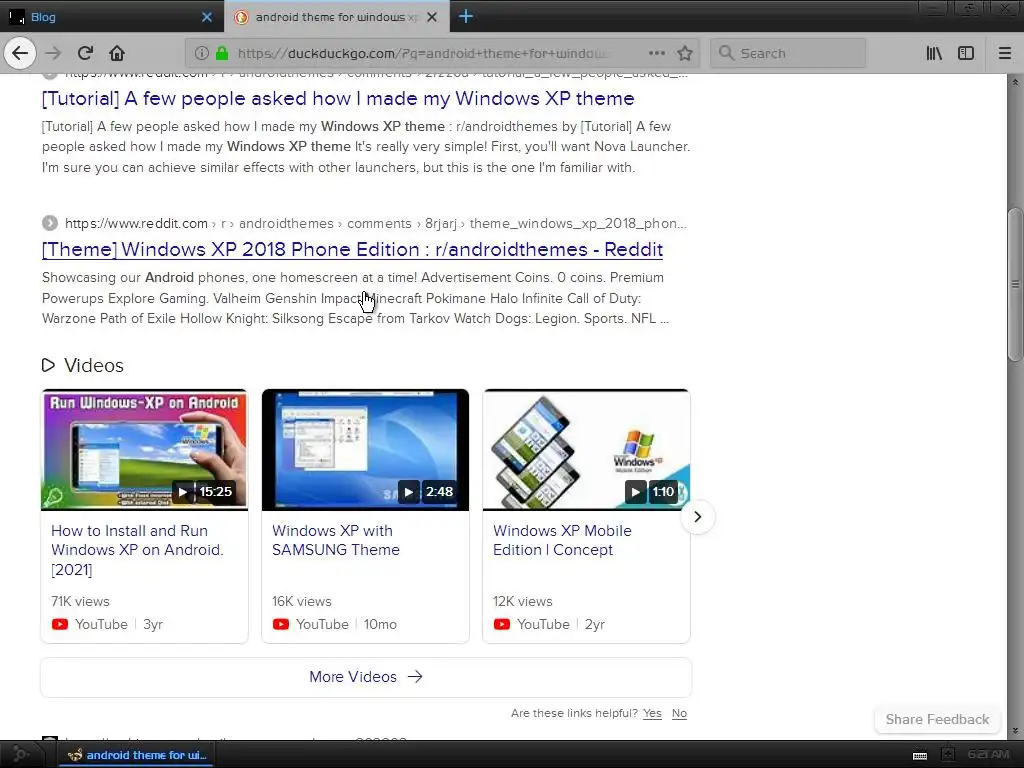The height and width of the screenshot is (768, 1024).
Task: Click the reddit favicon of second result
Action: click(50, 223)
